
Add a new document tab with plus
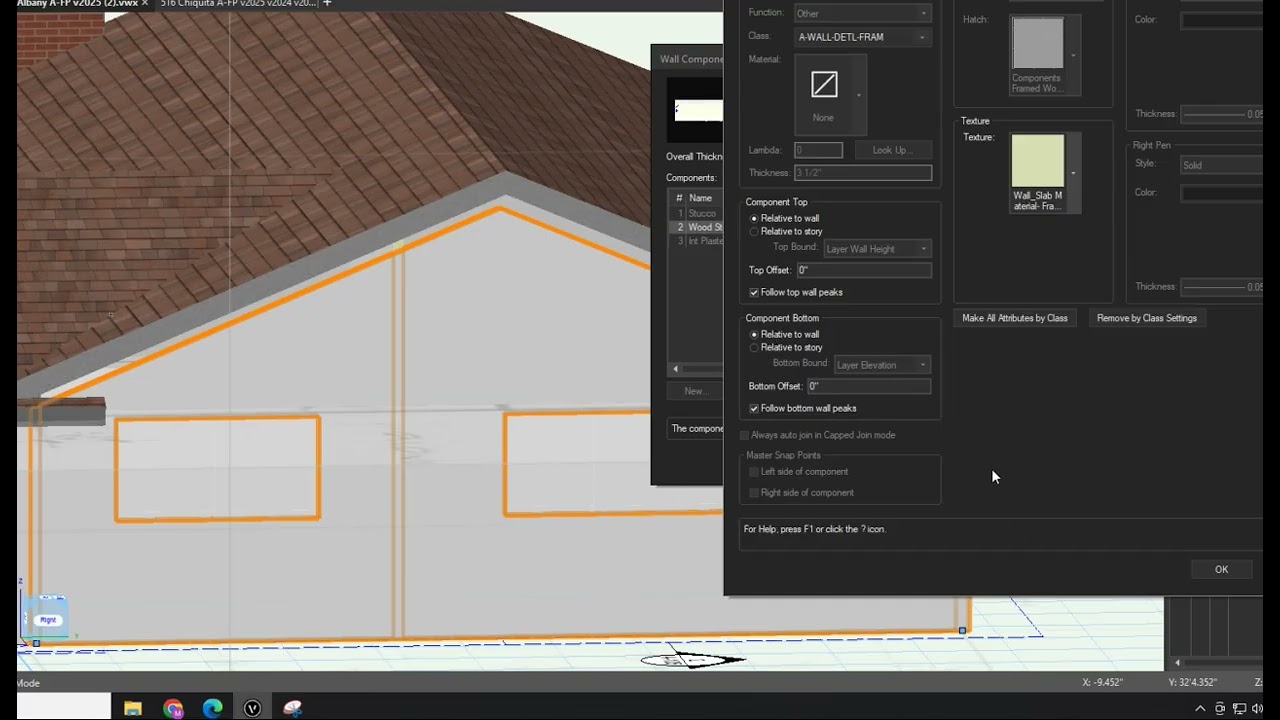[326, 4]
